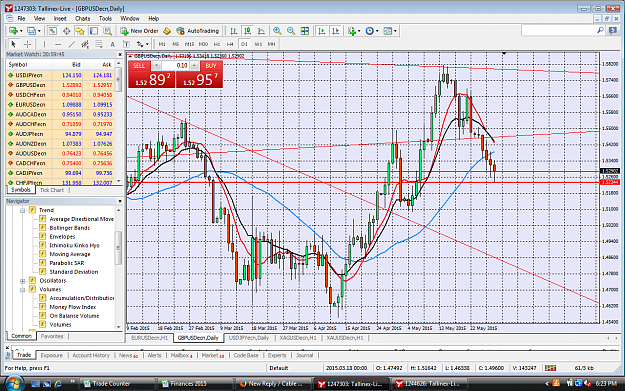Zoom in on the chart
The width and height of the screenshot is (625, 391).
pos(277,31)
